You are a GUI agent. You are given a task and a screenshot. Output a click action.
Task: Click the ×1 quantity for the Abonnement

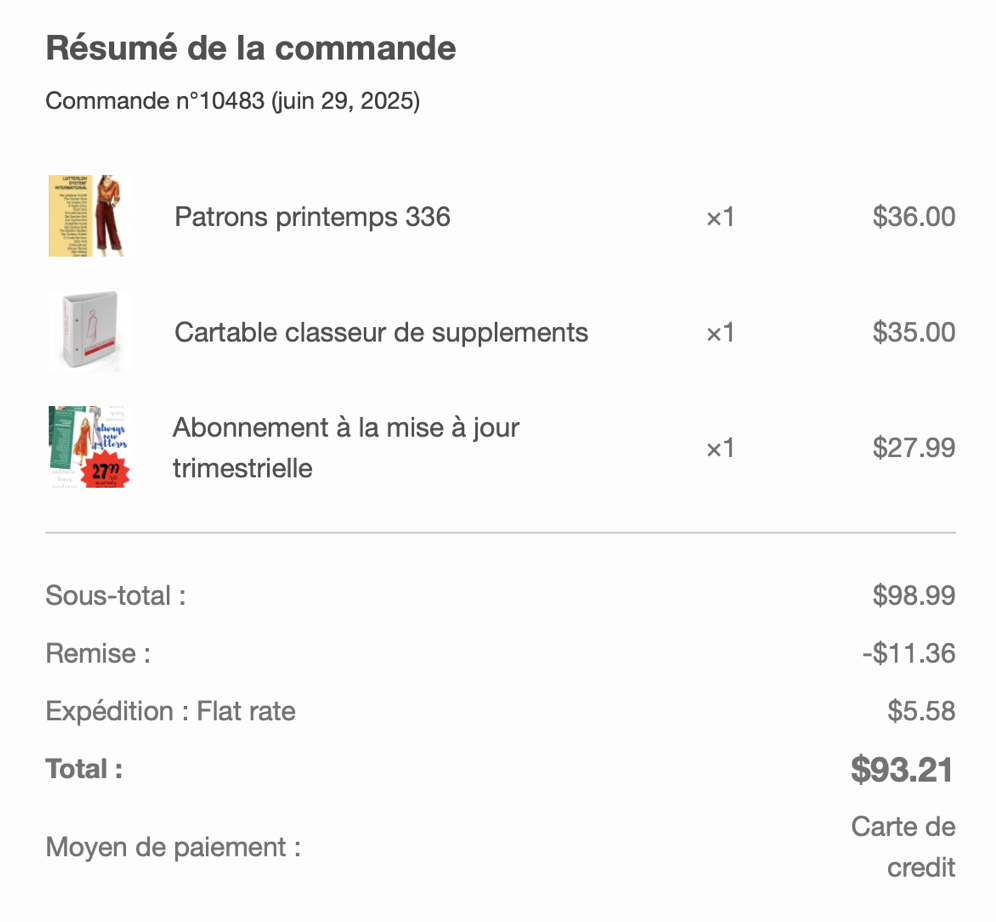pos(720,448)
